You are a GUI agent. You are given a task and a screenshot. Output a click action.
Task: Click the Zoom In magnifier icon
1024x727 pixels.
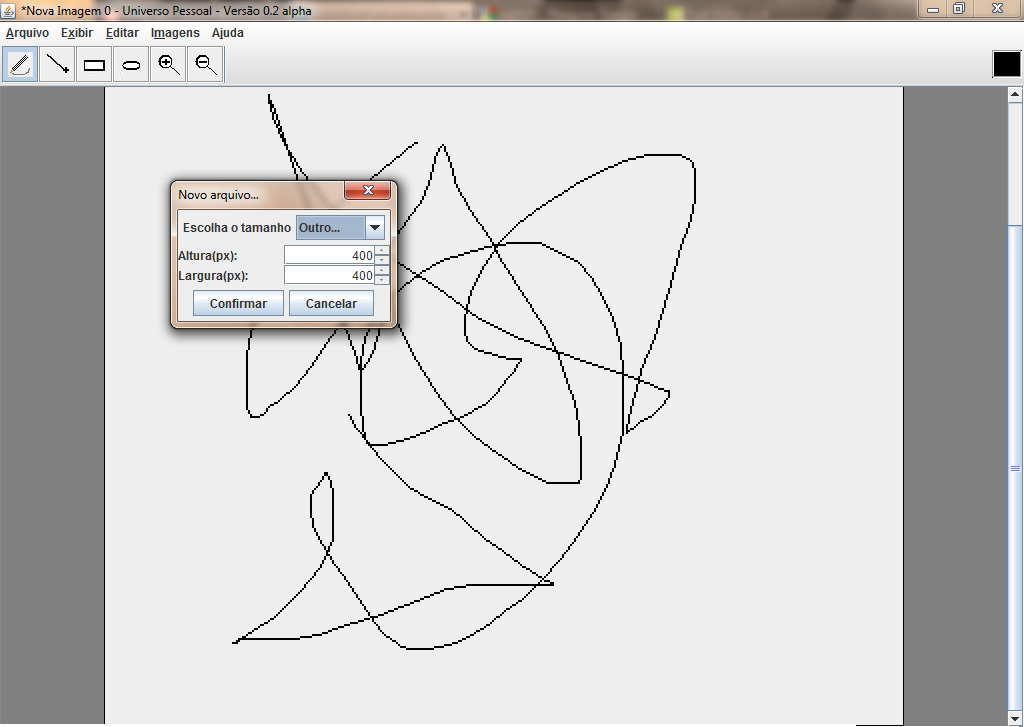(x=168, y=65)
